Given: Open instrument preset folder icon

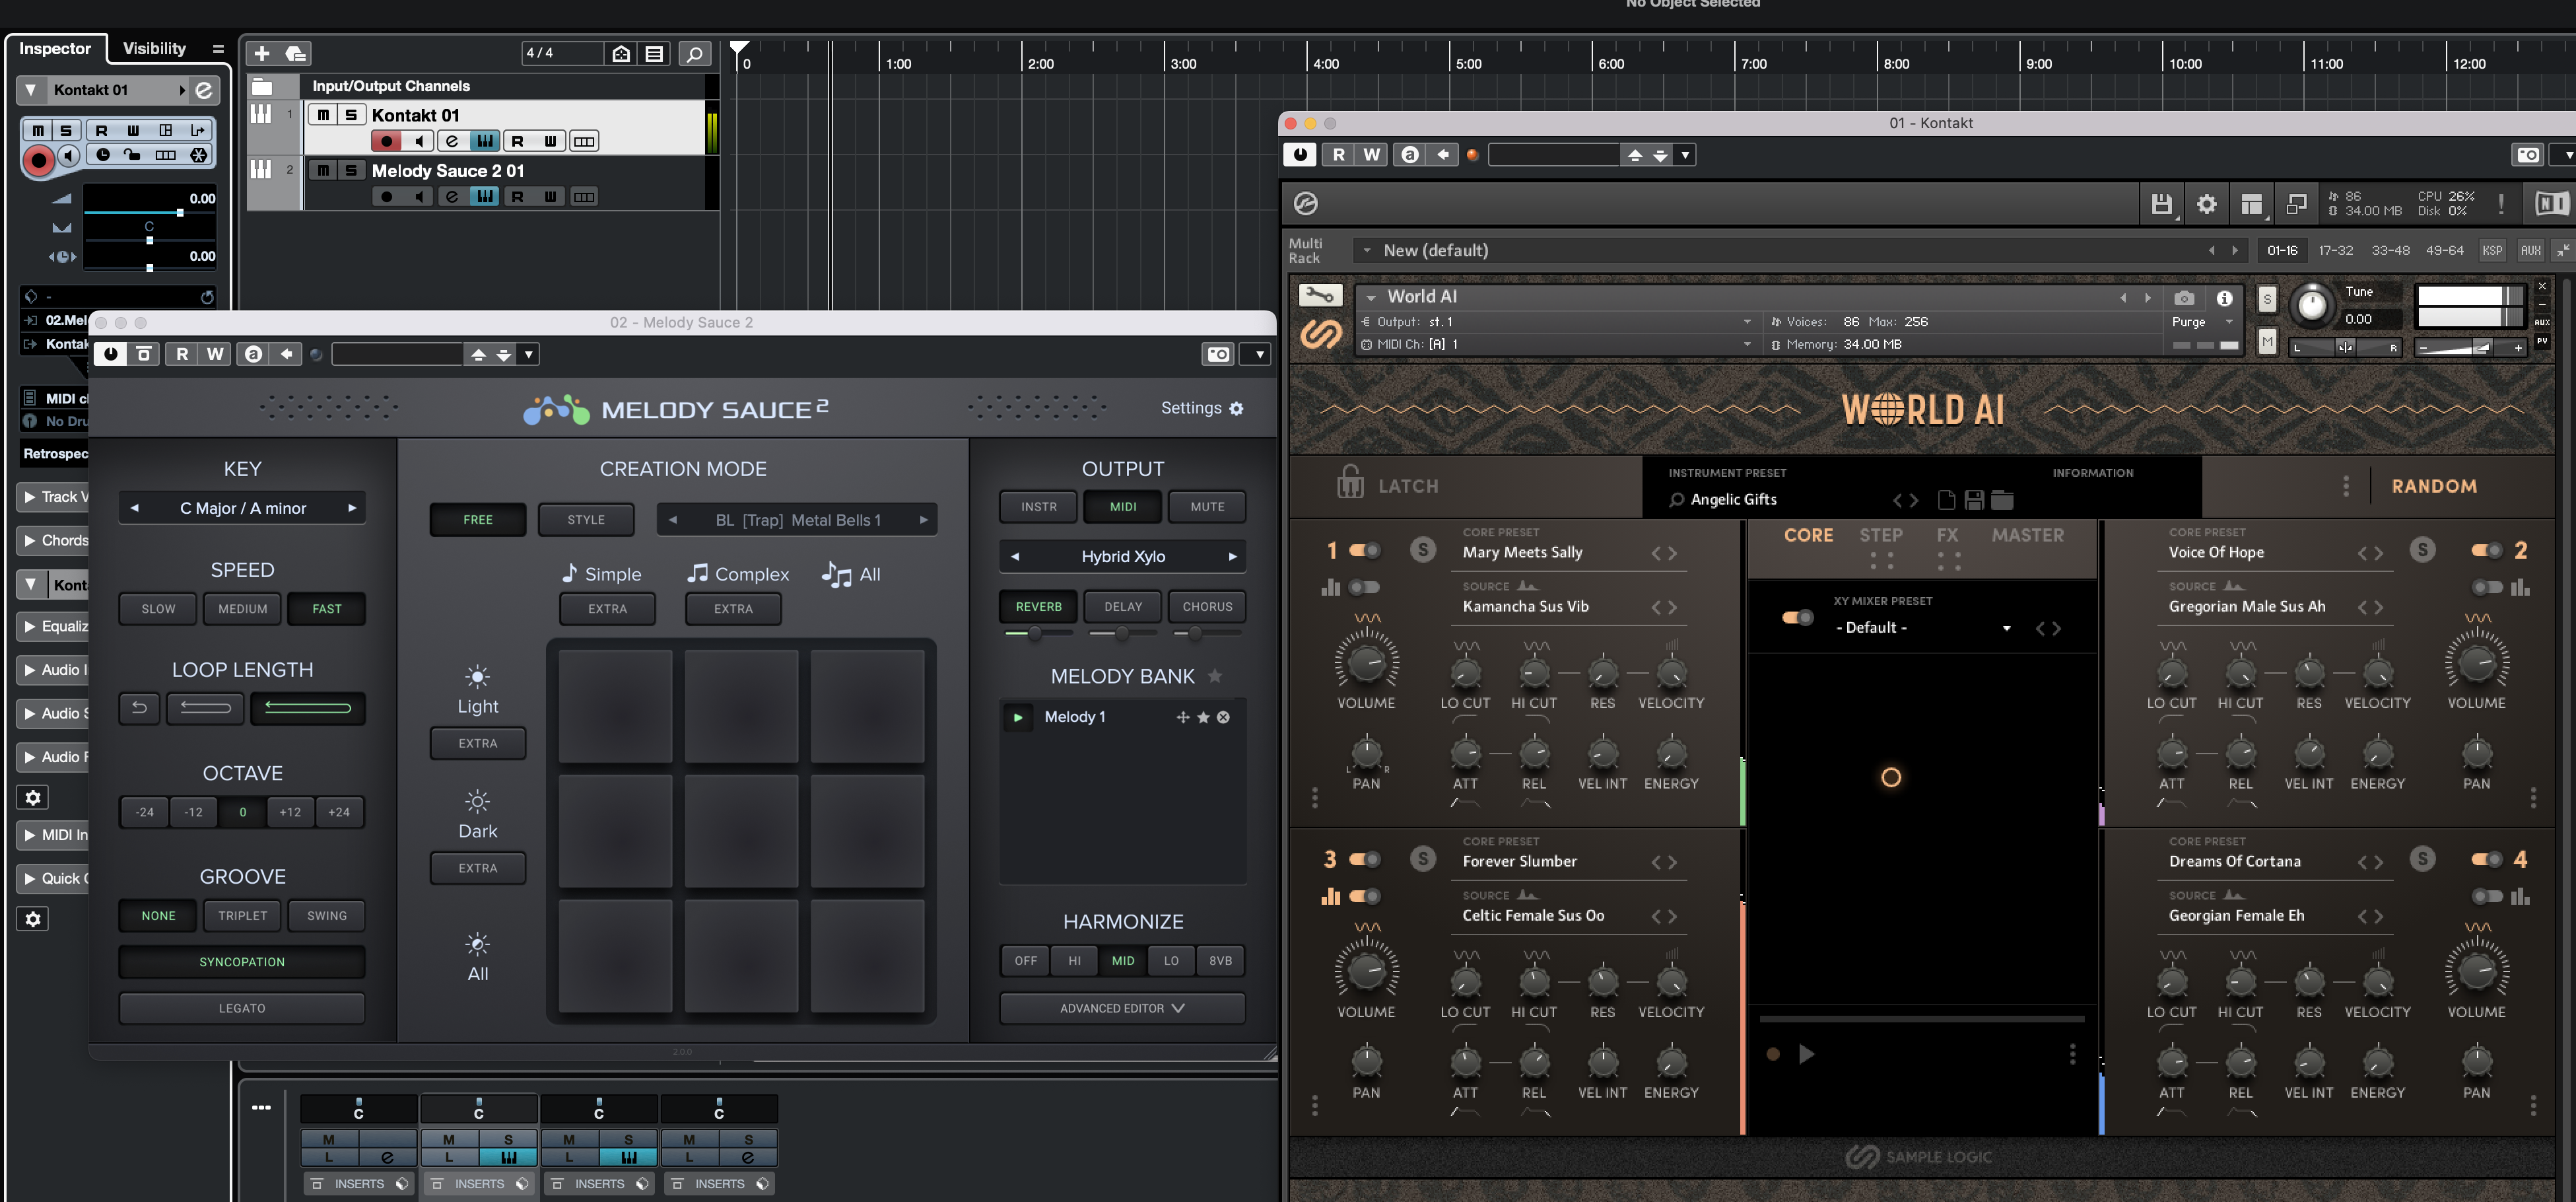Looking at the screenshot, I should coord(2002,499).
